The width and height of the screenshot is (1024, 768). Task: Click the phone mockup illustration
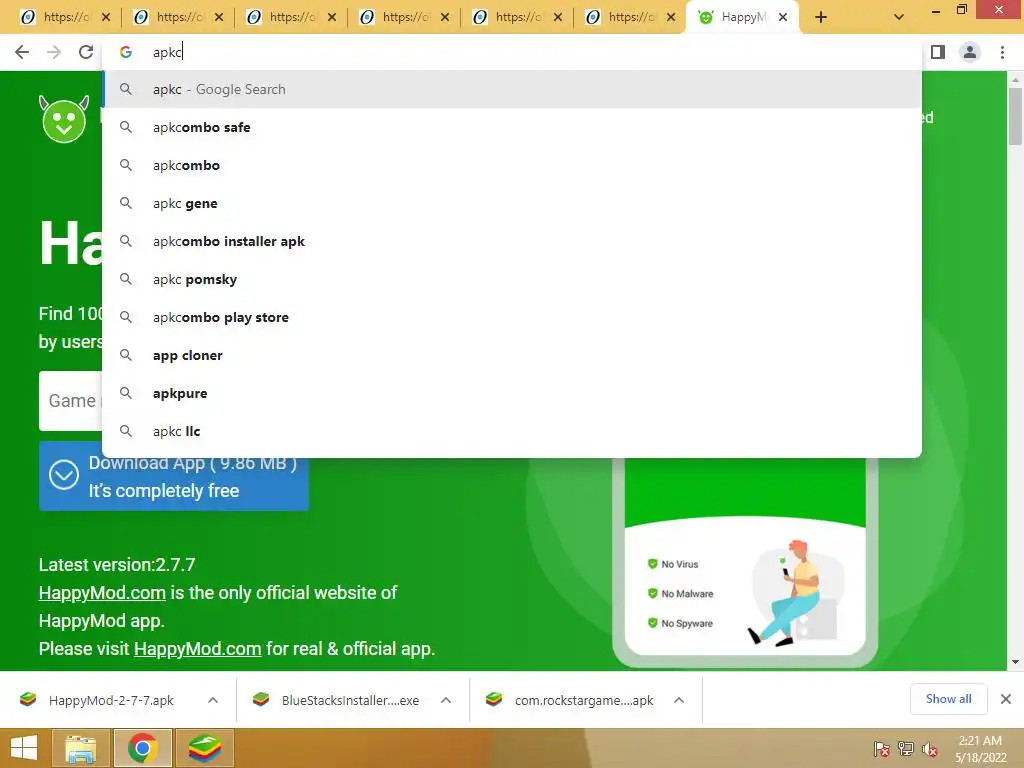click(x=745, y=562)
